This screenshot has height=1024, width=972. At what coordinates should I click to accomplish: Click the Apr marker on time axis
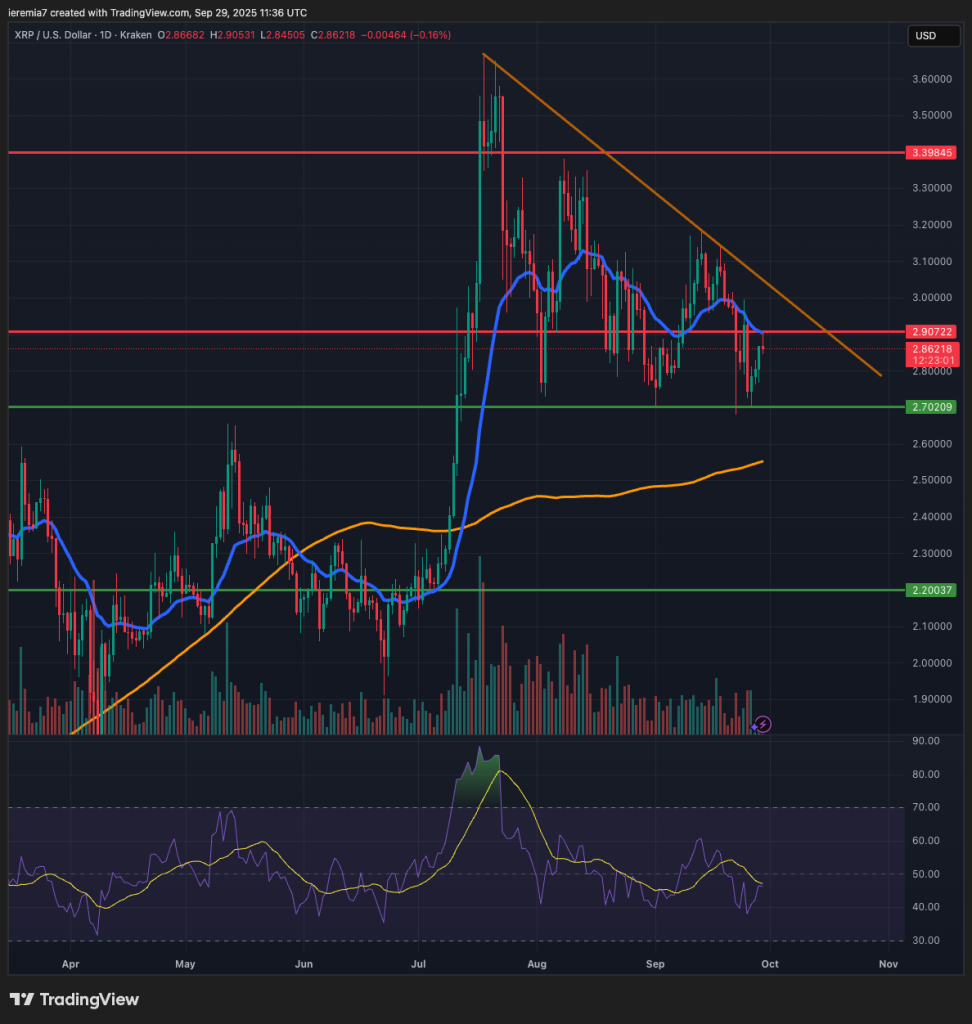(70, 963)
